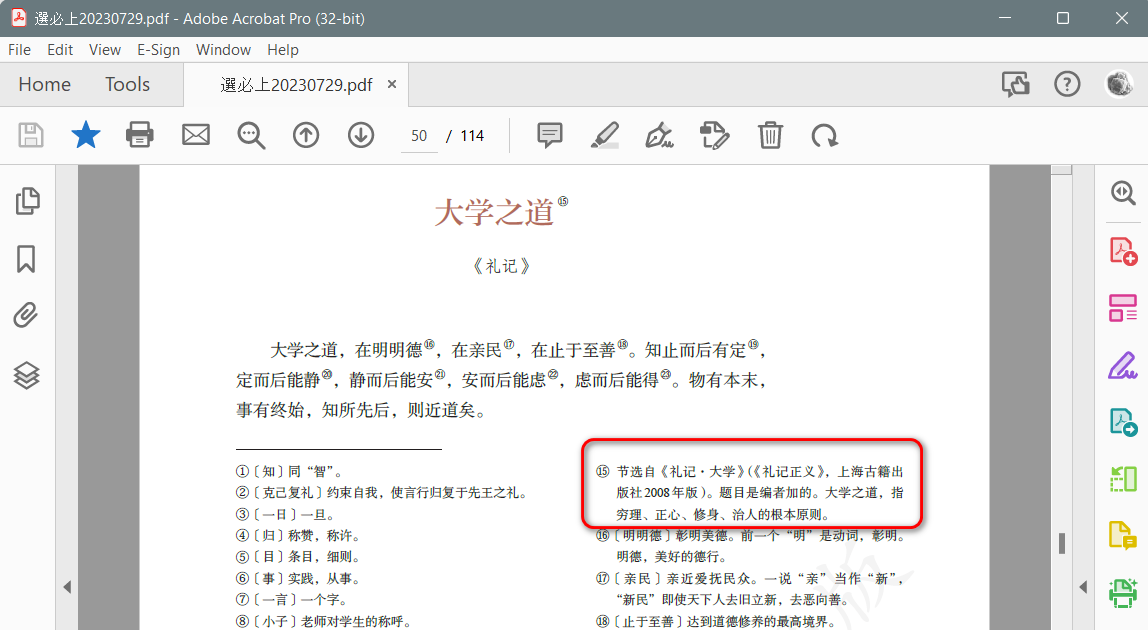Open the E-Sign menu
Image resolution: width=1148 pixels, height=630 pixels.
point(158,50)
